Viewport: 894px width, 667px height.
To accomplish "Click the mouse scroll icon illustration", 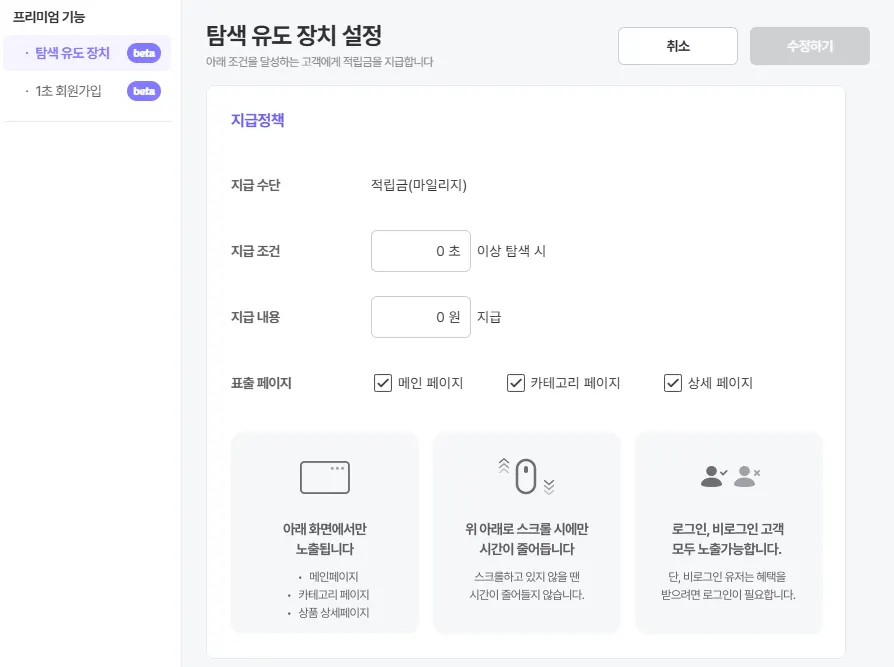I will (x=526, y=477).
